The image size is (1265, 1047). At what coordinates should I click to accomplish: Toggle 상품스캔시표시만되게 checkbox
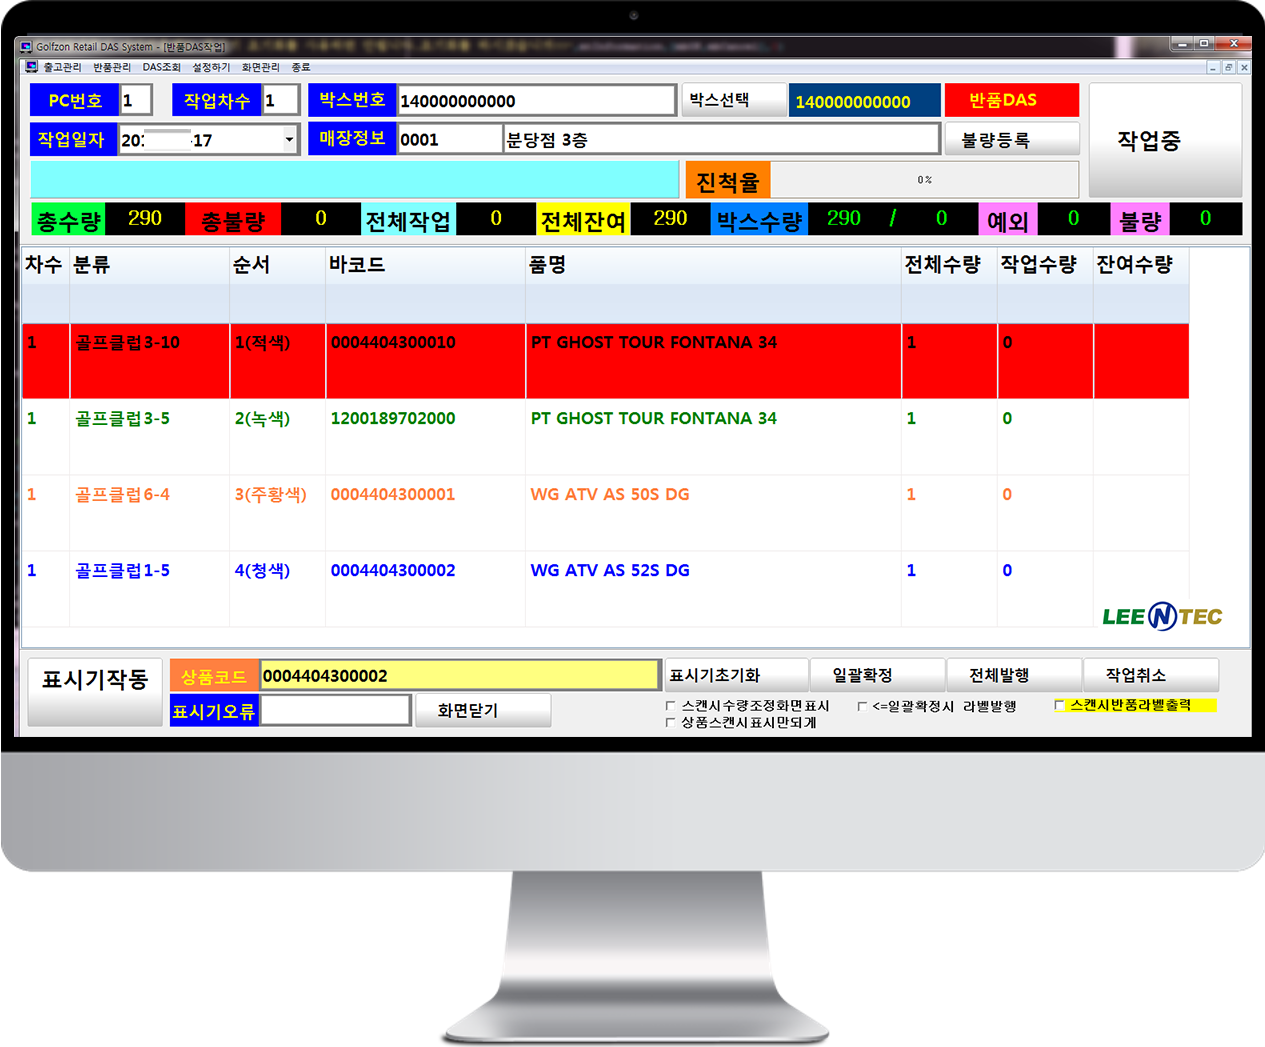coord(670,722)
